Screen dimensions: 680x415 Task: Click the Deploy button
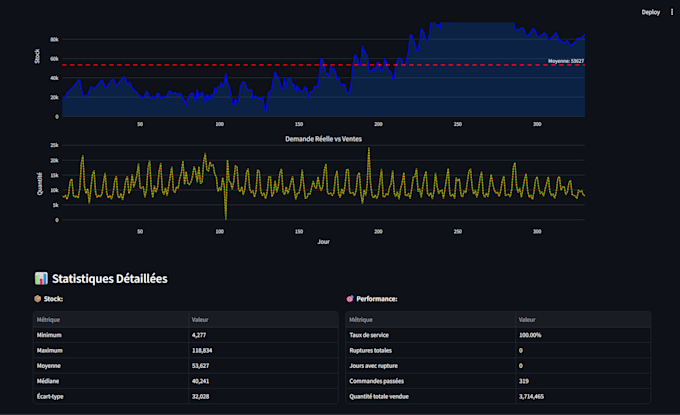tap(651, 12)
